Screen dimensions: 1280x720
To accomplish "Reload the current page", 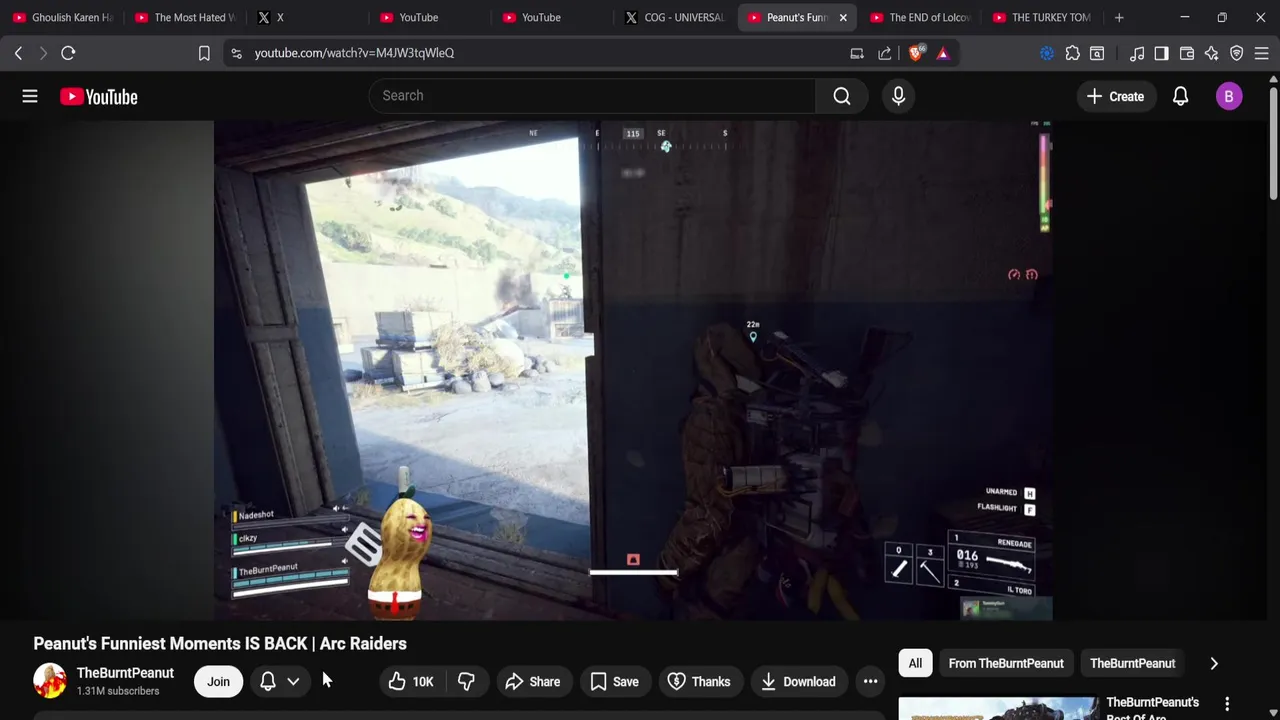I will coord(68,53).
